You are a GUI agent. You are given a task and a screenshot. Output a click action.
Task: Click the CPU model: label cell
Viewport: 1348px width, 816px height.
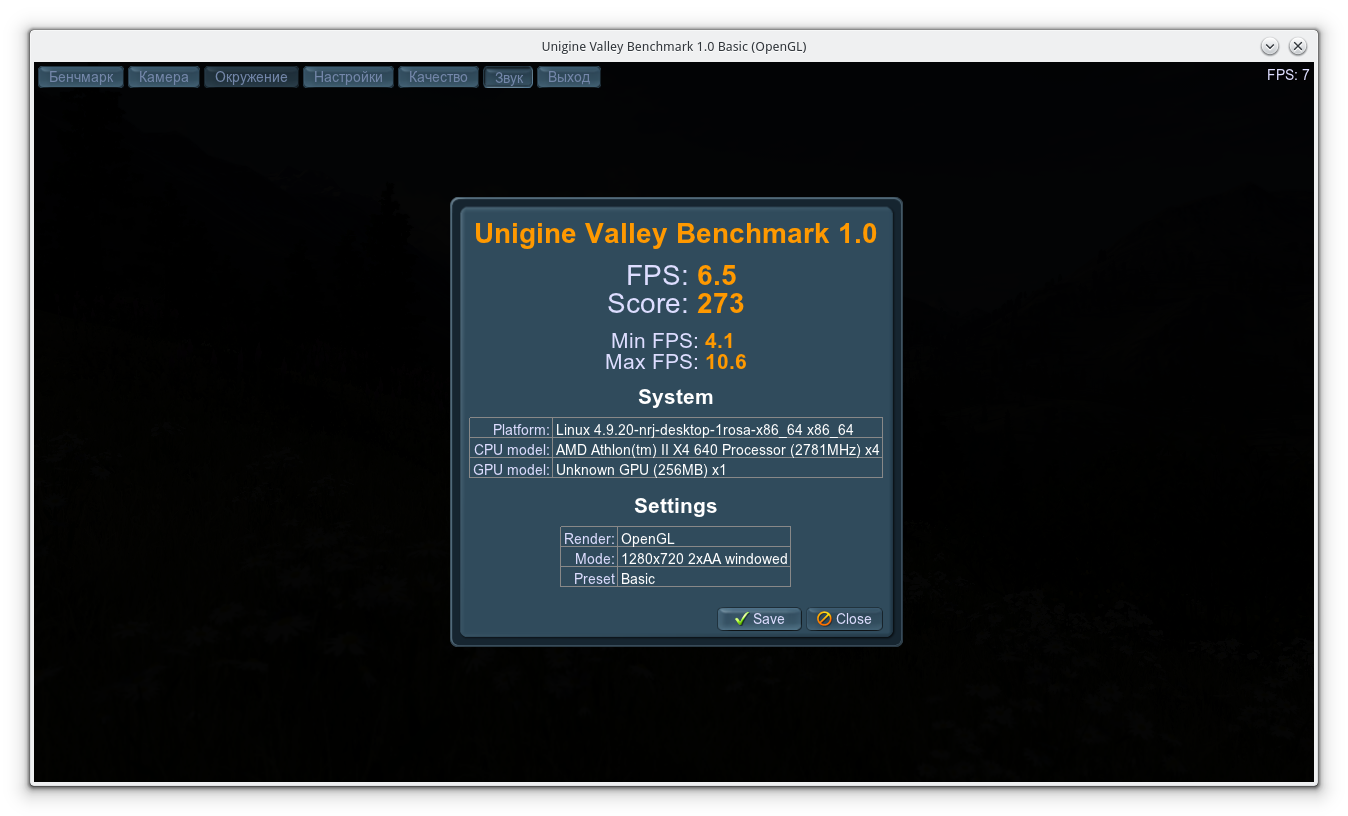[x=511, y=449]
